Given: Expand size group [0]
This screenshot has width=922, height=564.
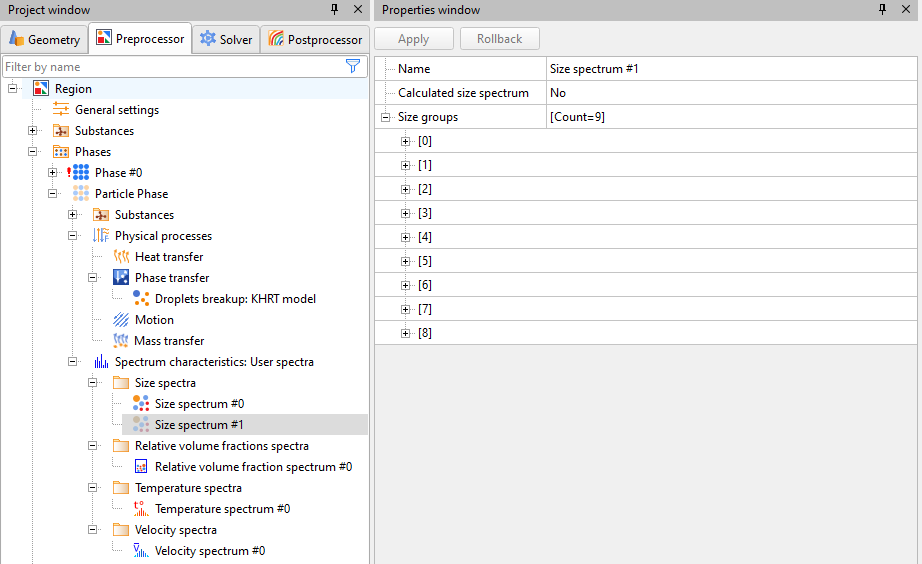Looking at the screenshot, I should click(x=406, y=141).
